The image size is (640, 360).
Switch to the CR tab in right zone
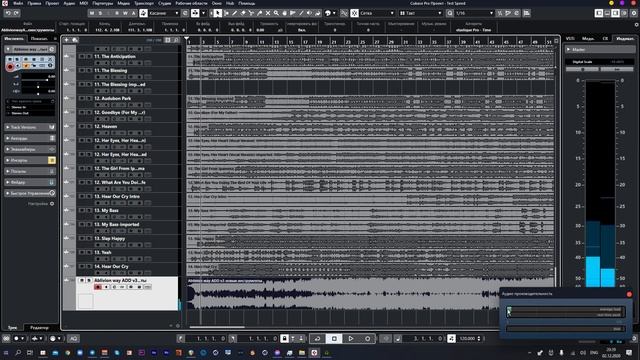pyautogui.click(x=605, y=38)
